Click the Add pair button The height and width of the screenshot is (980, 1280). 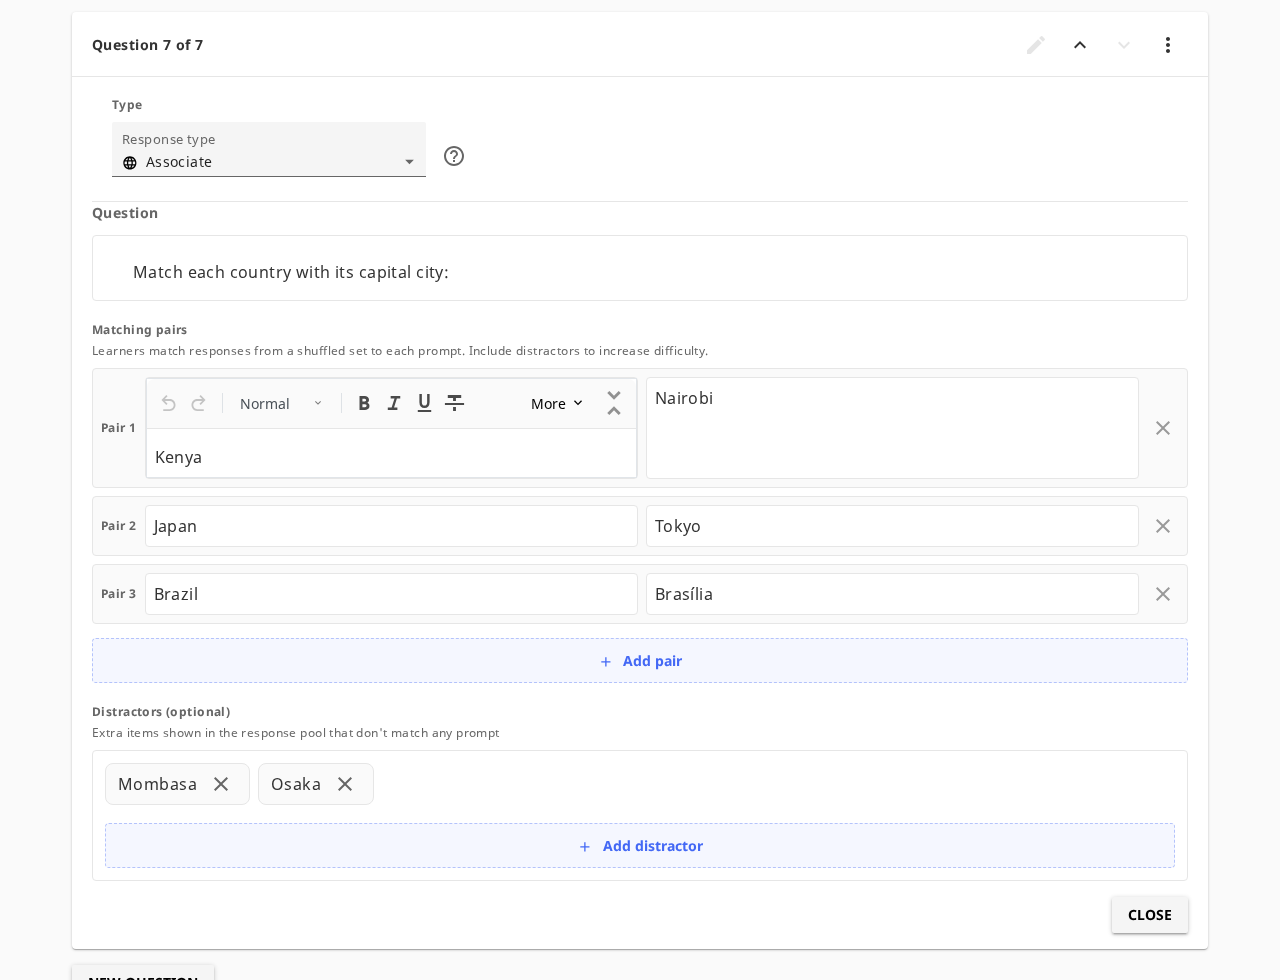point(640,661)
